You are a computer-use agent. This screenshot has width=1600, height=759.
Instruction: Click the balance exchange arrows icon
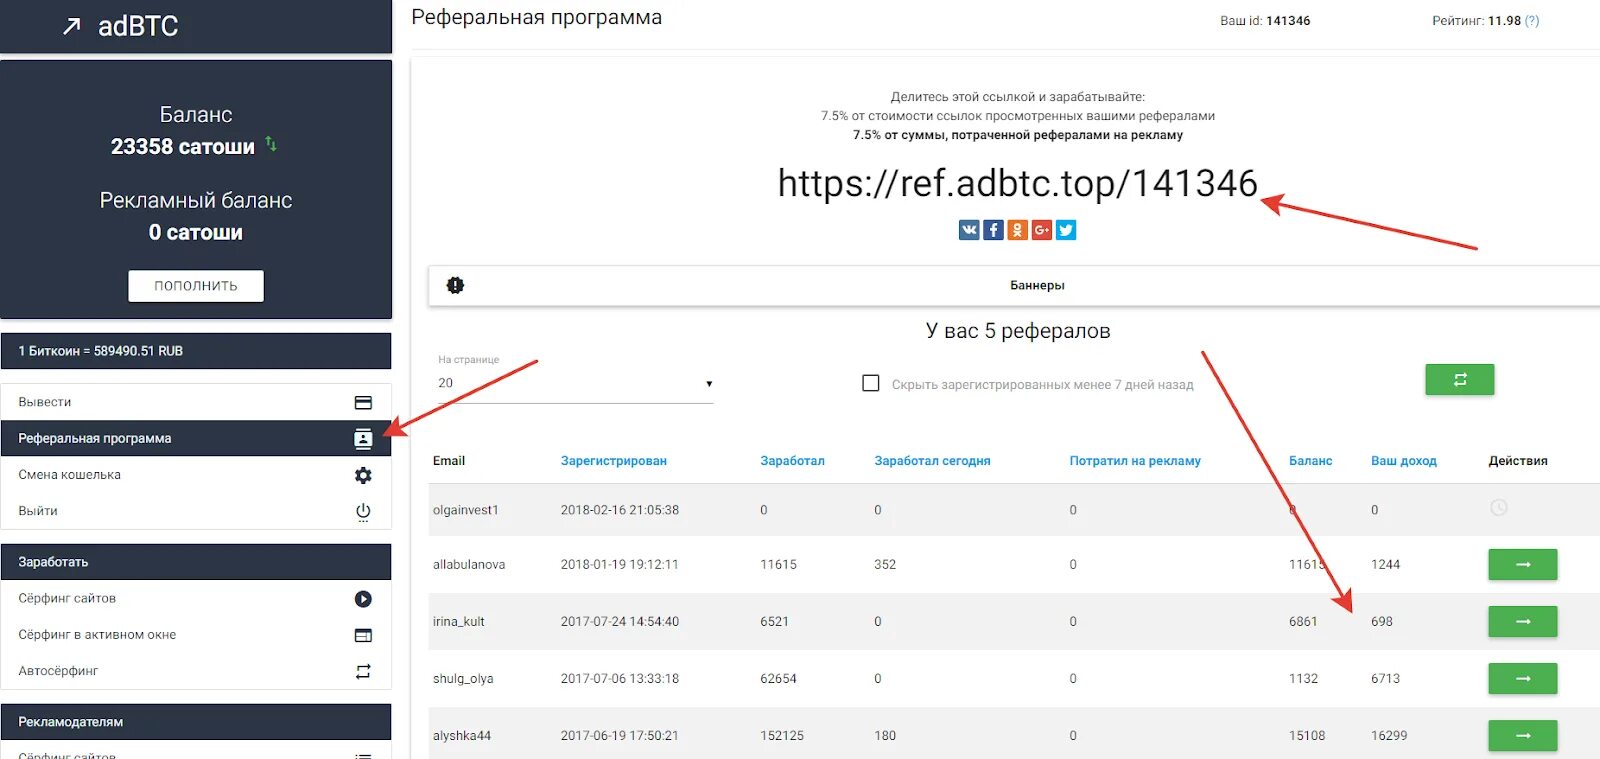(x=271, y=144)
